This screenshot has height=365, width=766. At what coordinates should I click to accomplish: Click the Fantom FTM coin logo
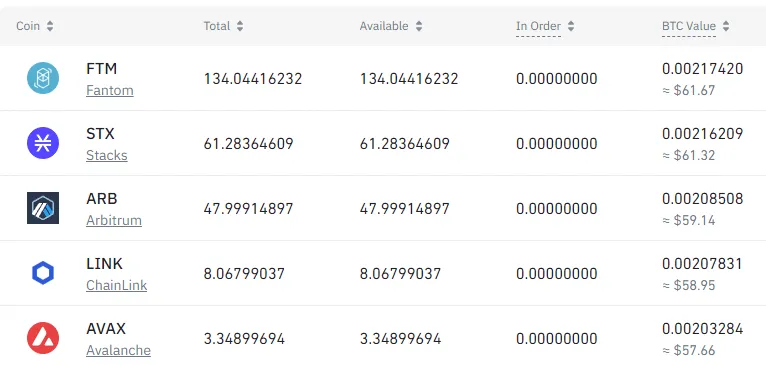[x=43, y=78]
